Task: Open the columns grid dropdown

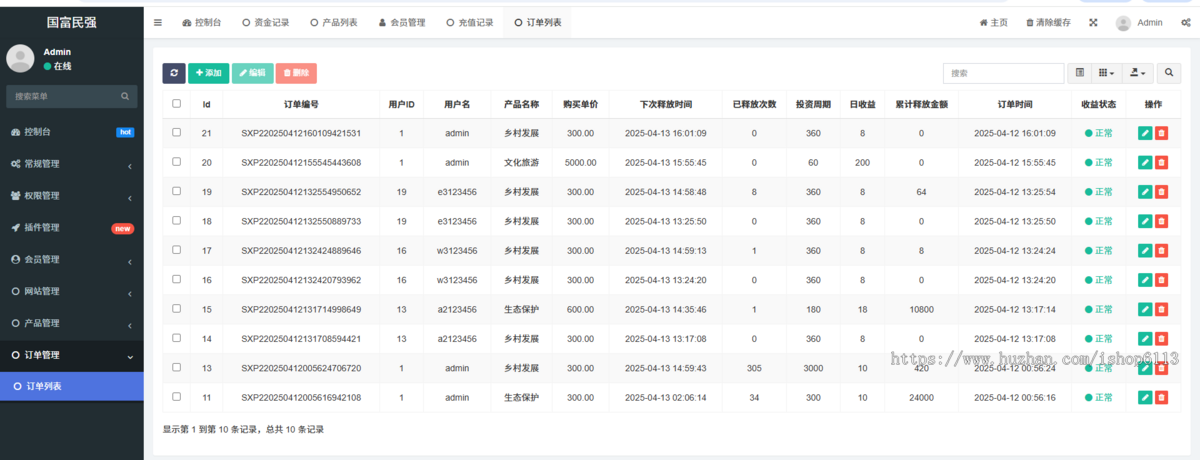Action: [1105, 73]
